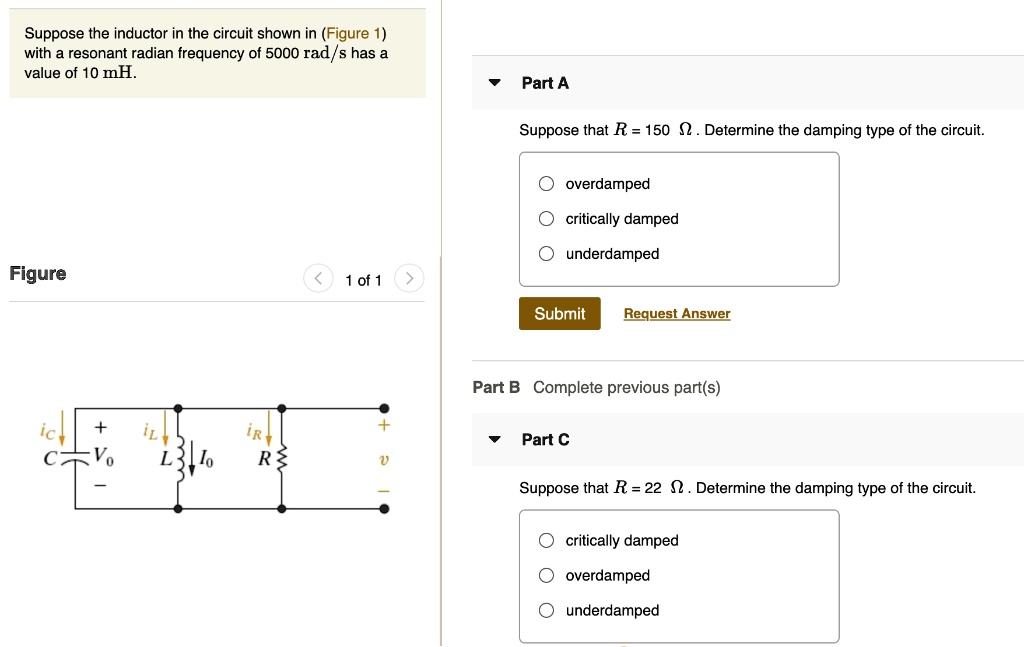
Task: Select underdamped in Part C
Action: [546, 610]
